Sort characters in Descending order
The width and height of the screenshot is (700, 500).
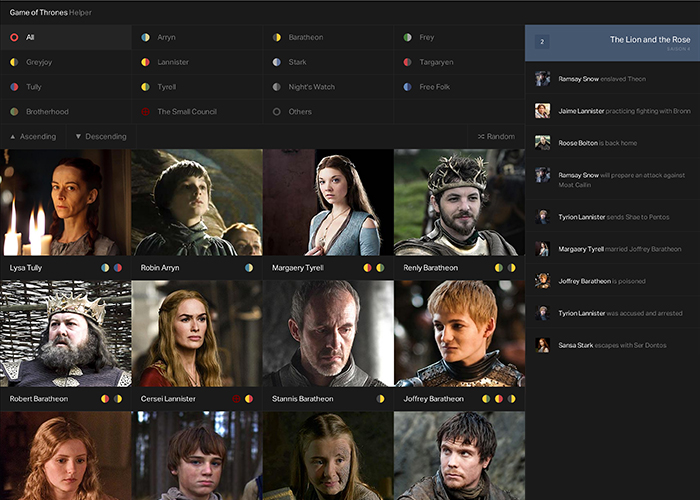(101, 137)
